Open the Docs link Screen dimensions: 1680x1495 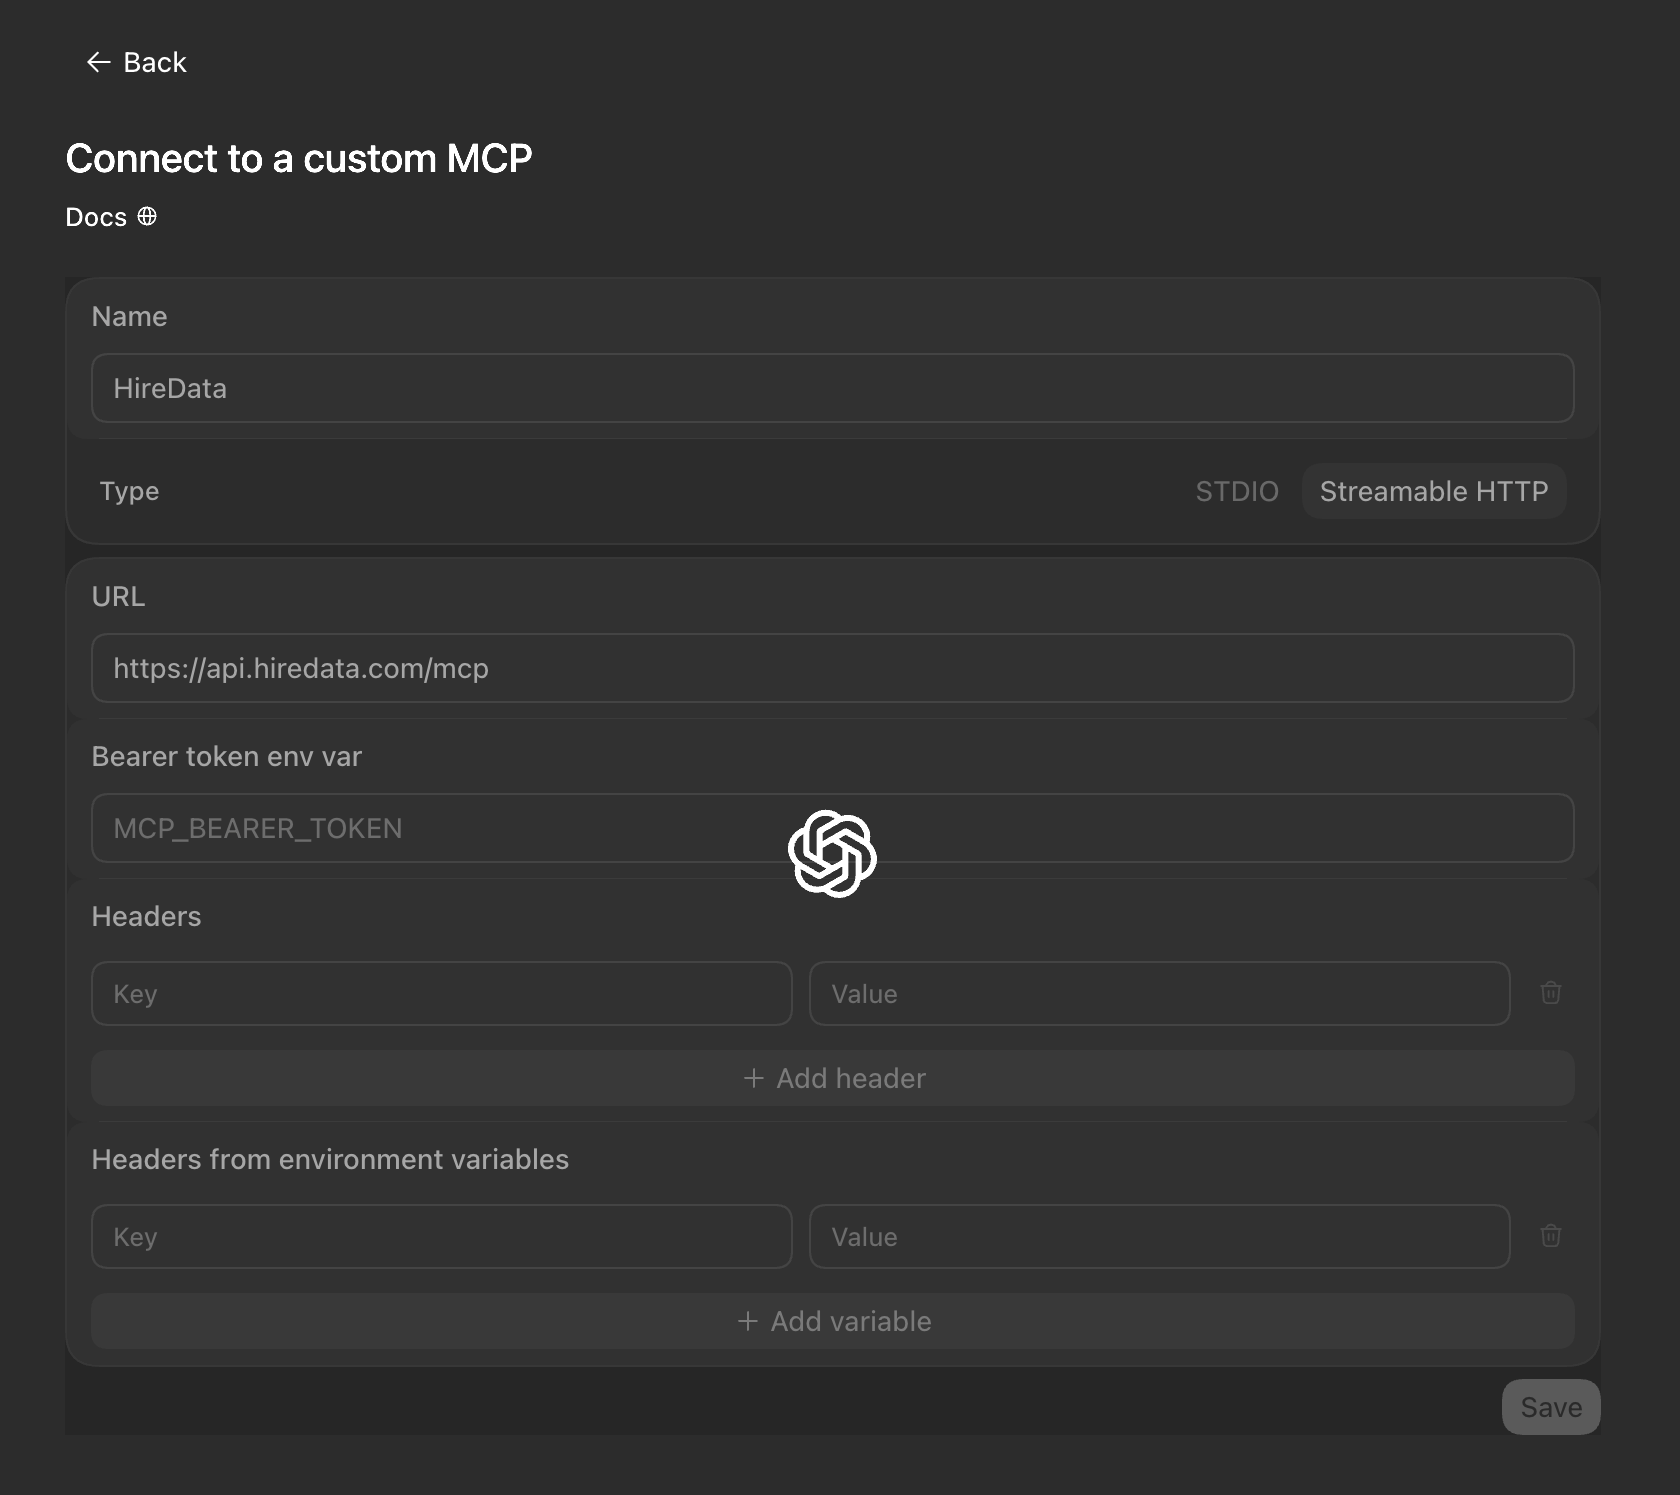pos(111,217)
